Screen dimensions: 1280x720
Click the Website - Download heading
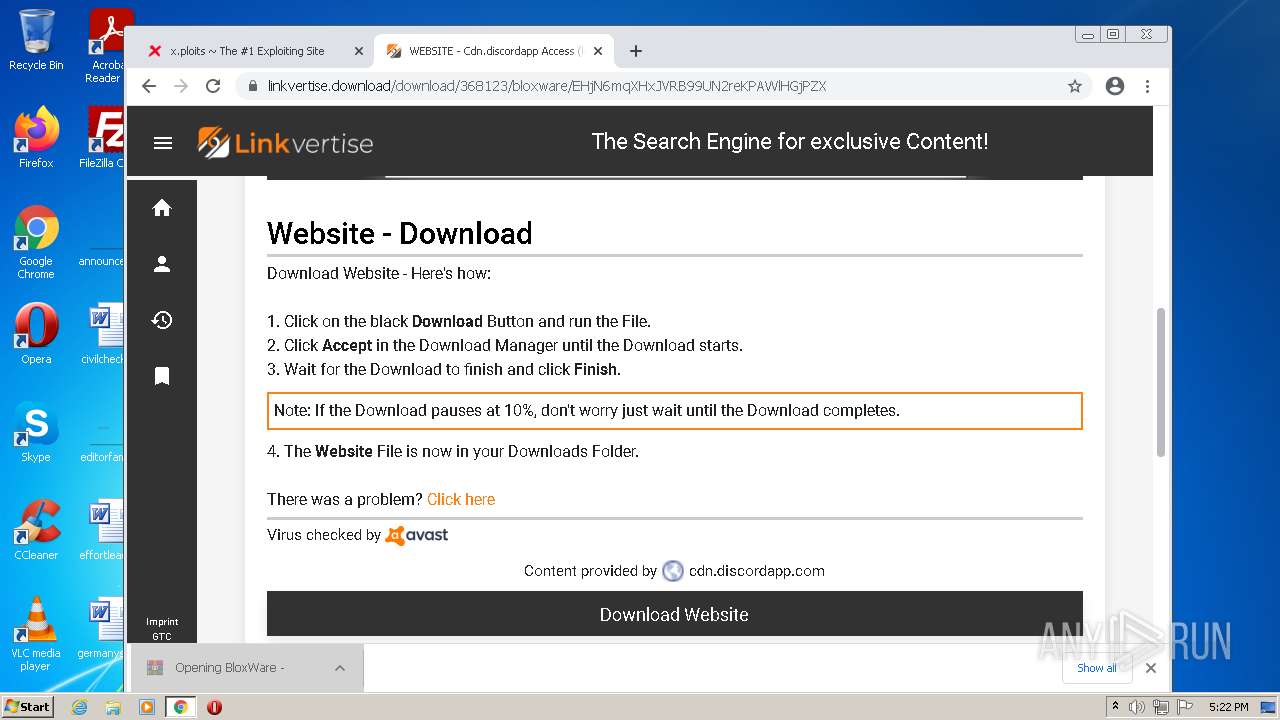(x=400, y=233)
